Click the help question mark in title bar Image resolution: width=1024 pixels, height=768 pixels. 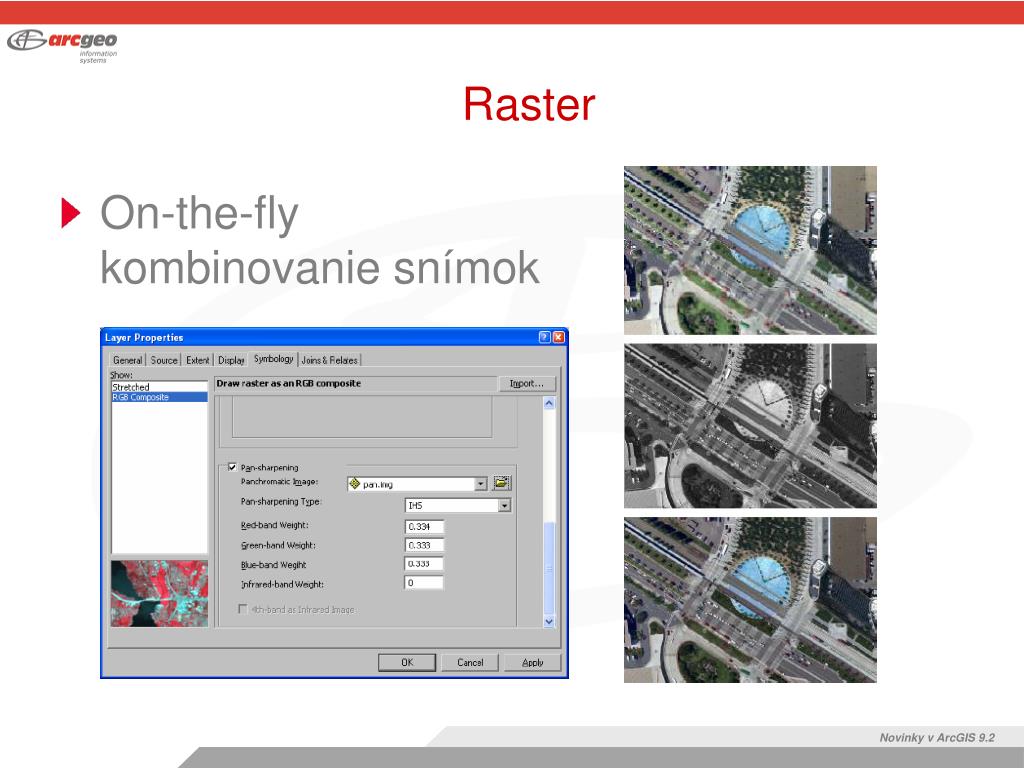tap(545, 337)
